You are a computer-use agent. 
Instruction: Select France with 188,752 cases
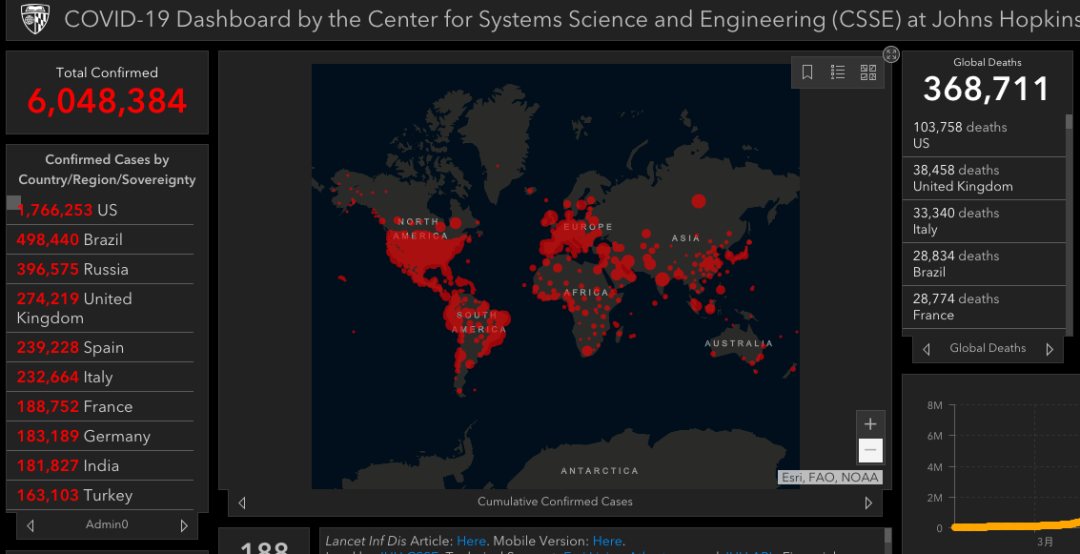101,407
